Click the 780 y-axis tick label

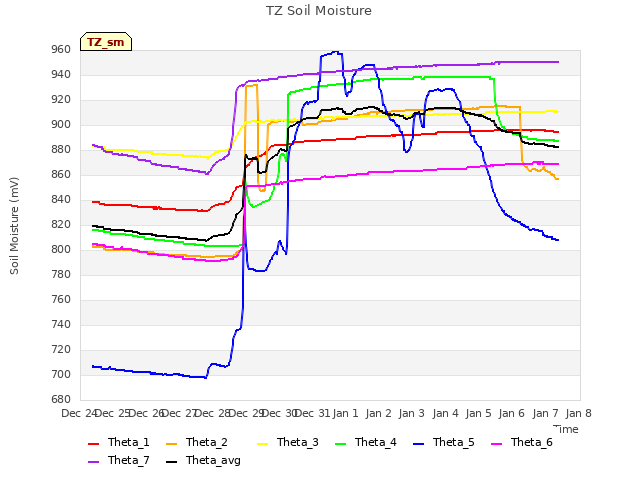click(61, 275)
